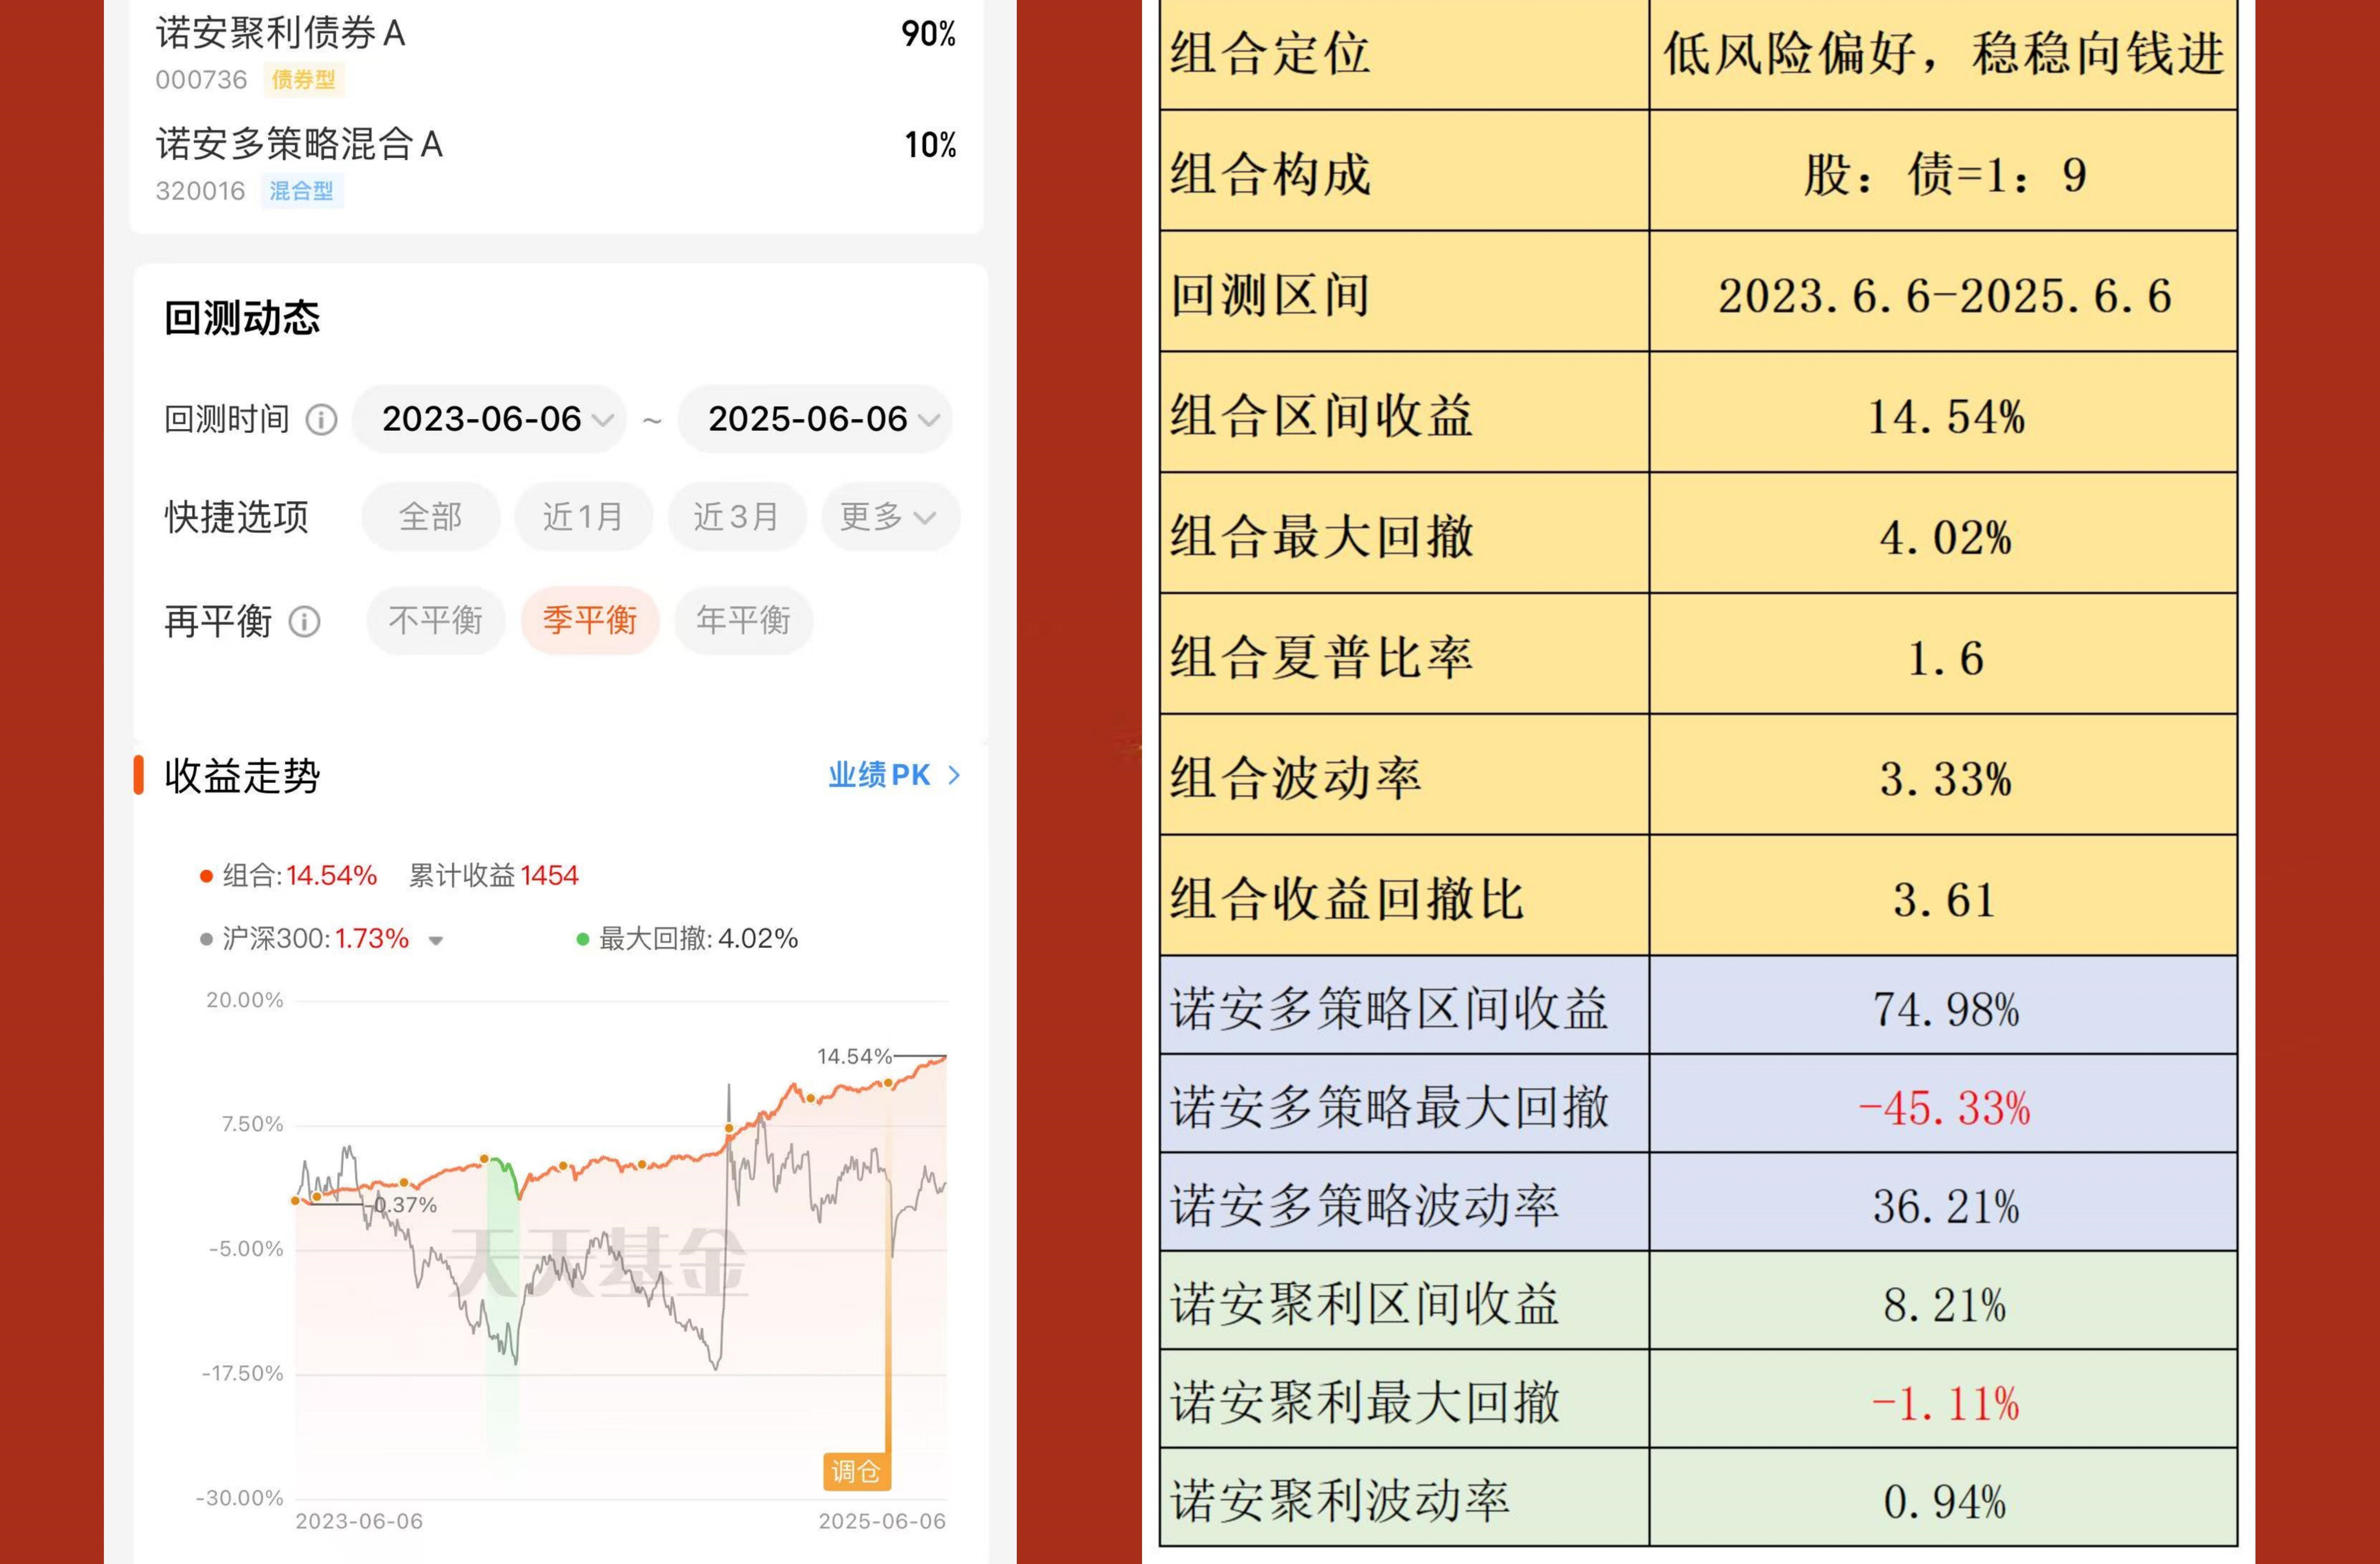The image size is (2380, 1564).
Task: Click the 沪深300 1.73% legend text
Action: pos(316,939)
